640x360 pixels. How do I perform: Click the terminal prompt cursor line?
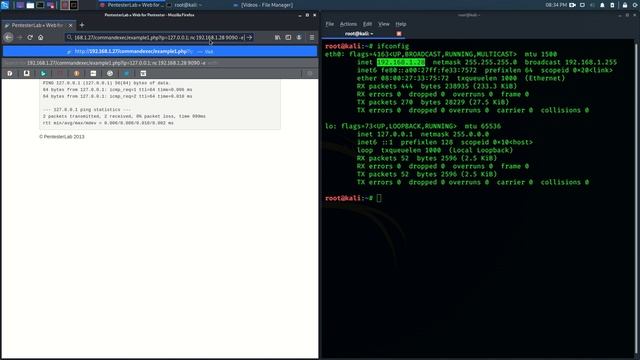coord(353,198)
